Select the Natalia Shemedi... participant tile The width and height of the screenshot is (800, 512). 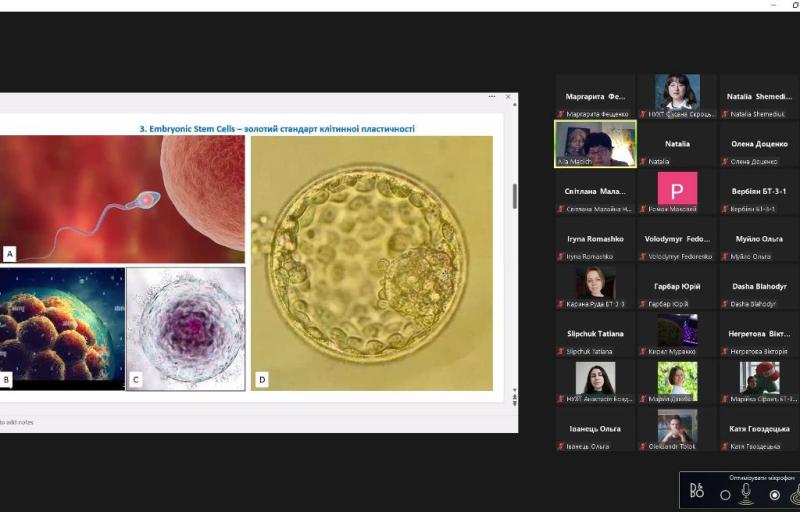[x=759, y=97]
